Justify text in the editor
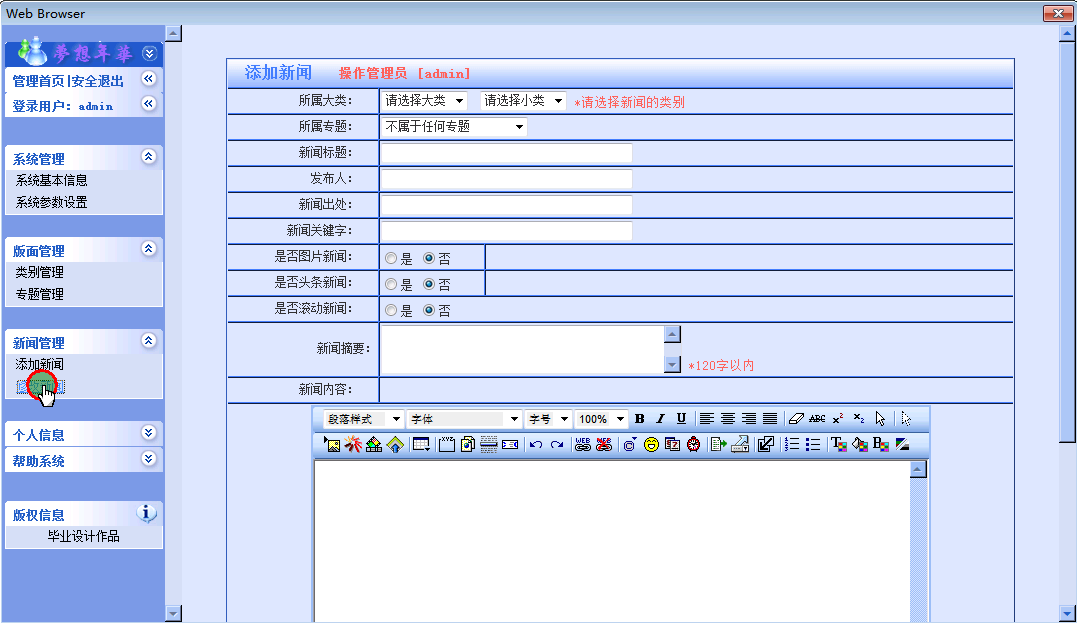The image size is (1077, 623). (770, 418)
